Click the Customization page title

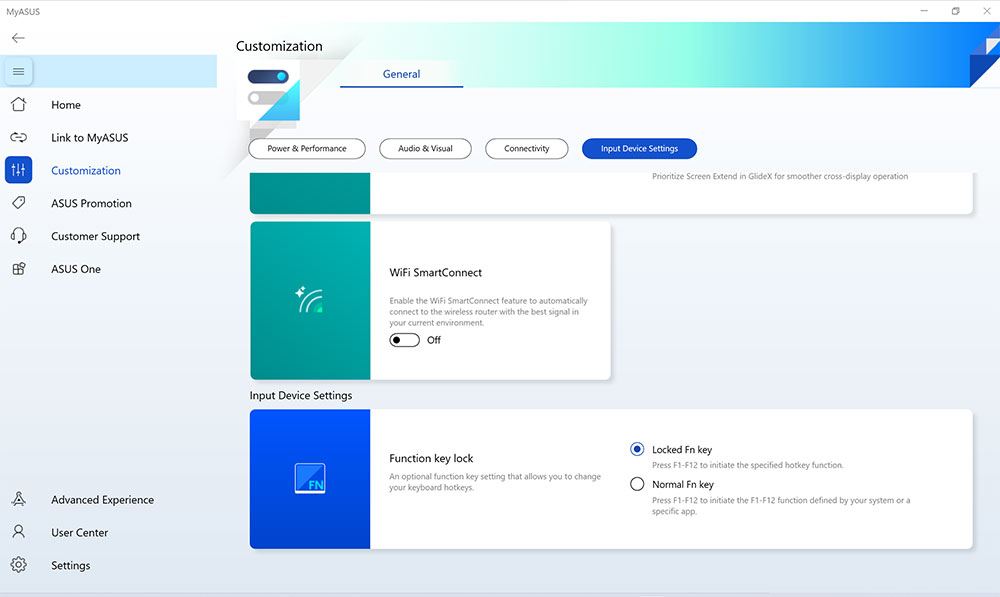pyautogui.click(x=279, y=46)
